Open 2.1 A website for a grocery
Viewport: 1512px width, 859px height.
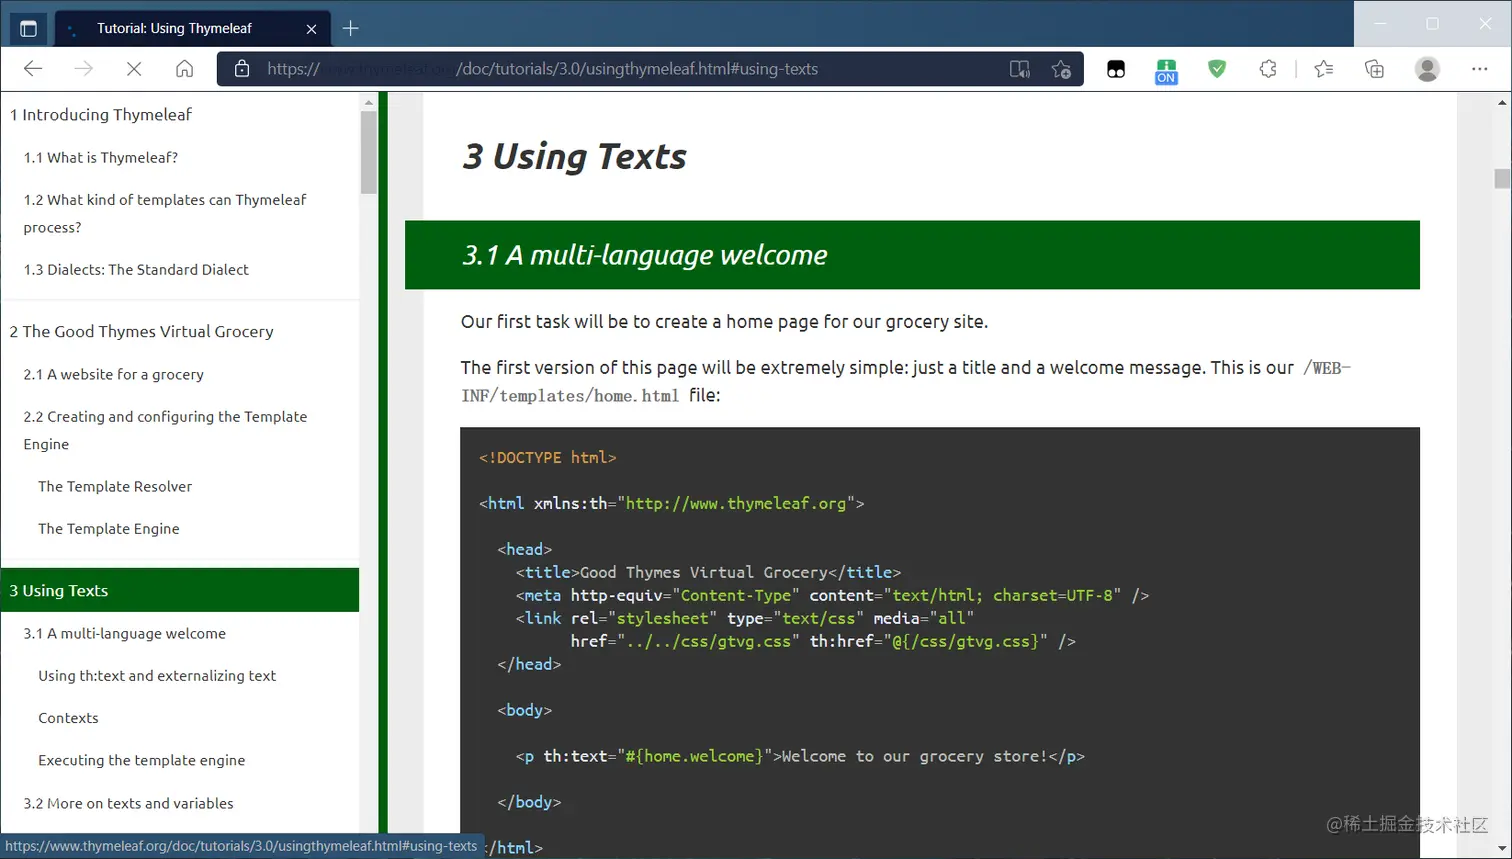click(x=113, y=375)
